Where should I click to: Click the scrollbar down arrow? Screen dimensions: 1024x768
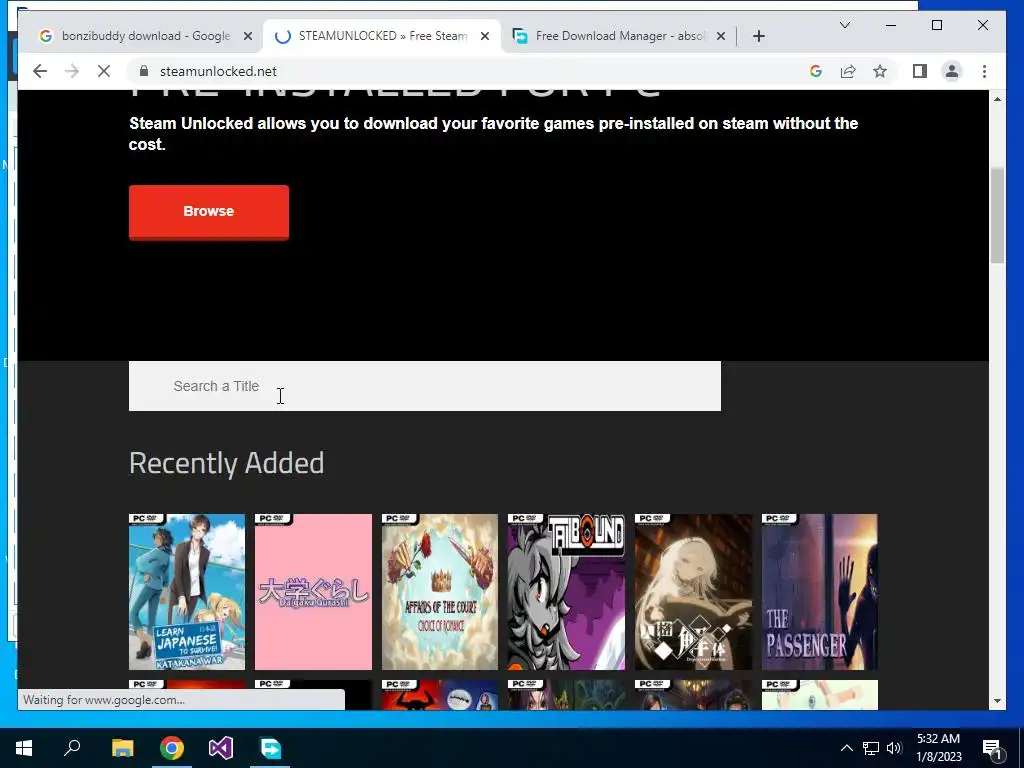[x=997, y=701]
